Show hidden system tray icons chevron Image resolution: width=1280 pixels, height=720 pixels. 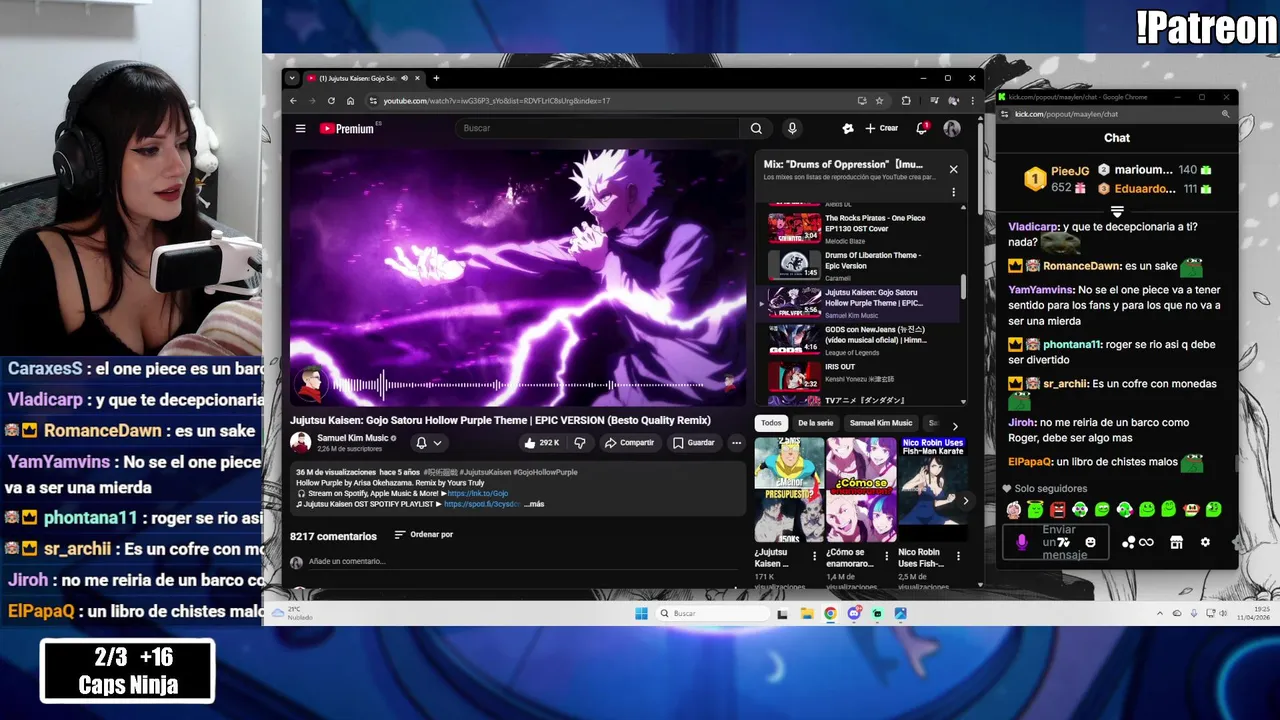[x=1160, y=613]
